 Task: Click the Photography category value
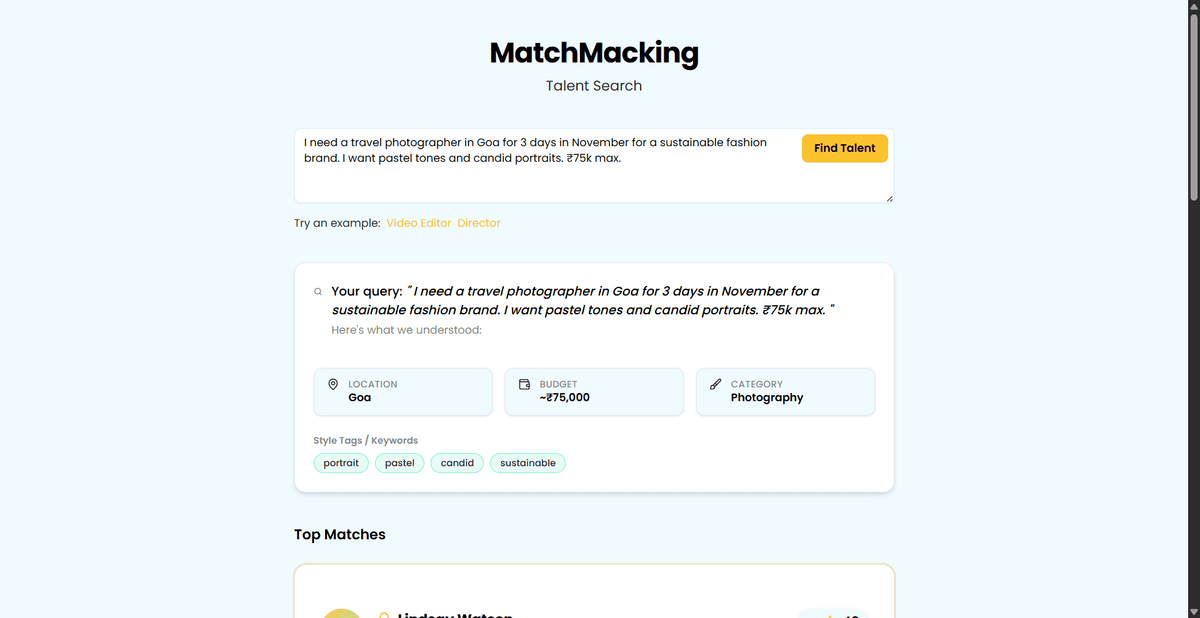tap(766, 397)
